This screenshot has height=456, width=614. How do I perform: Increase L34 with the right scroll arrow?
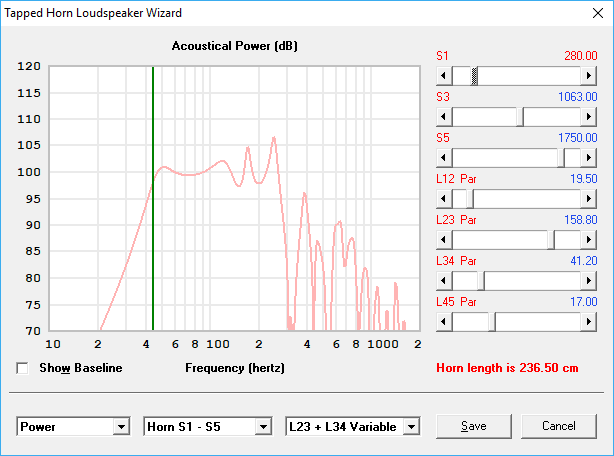click(x=589, y=281)
